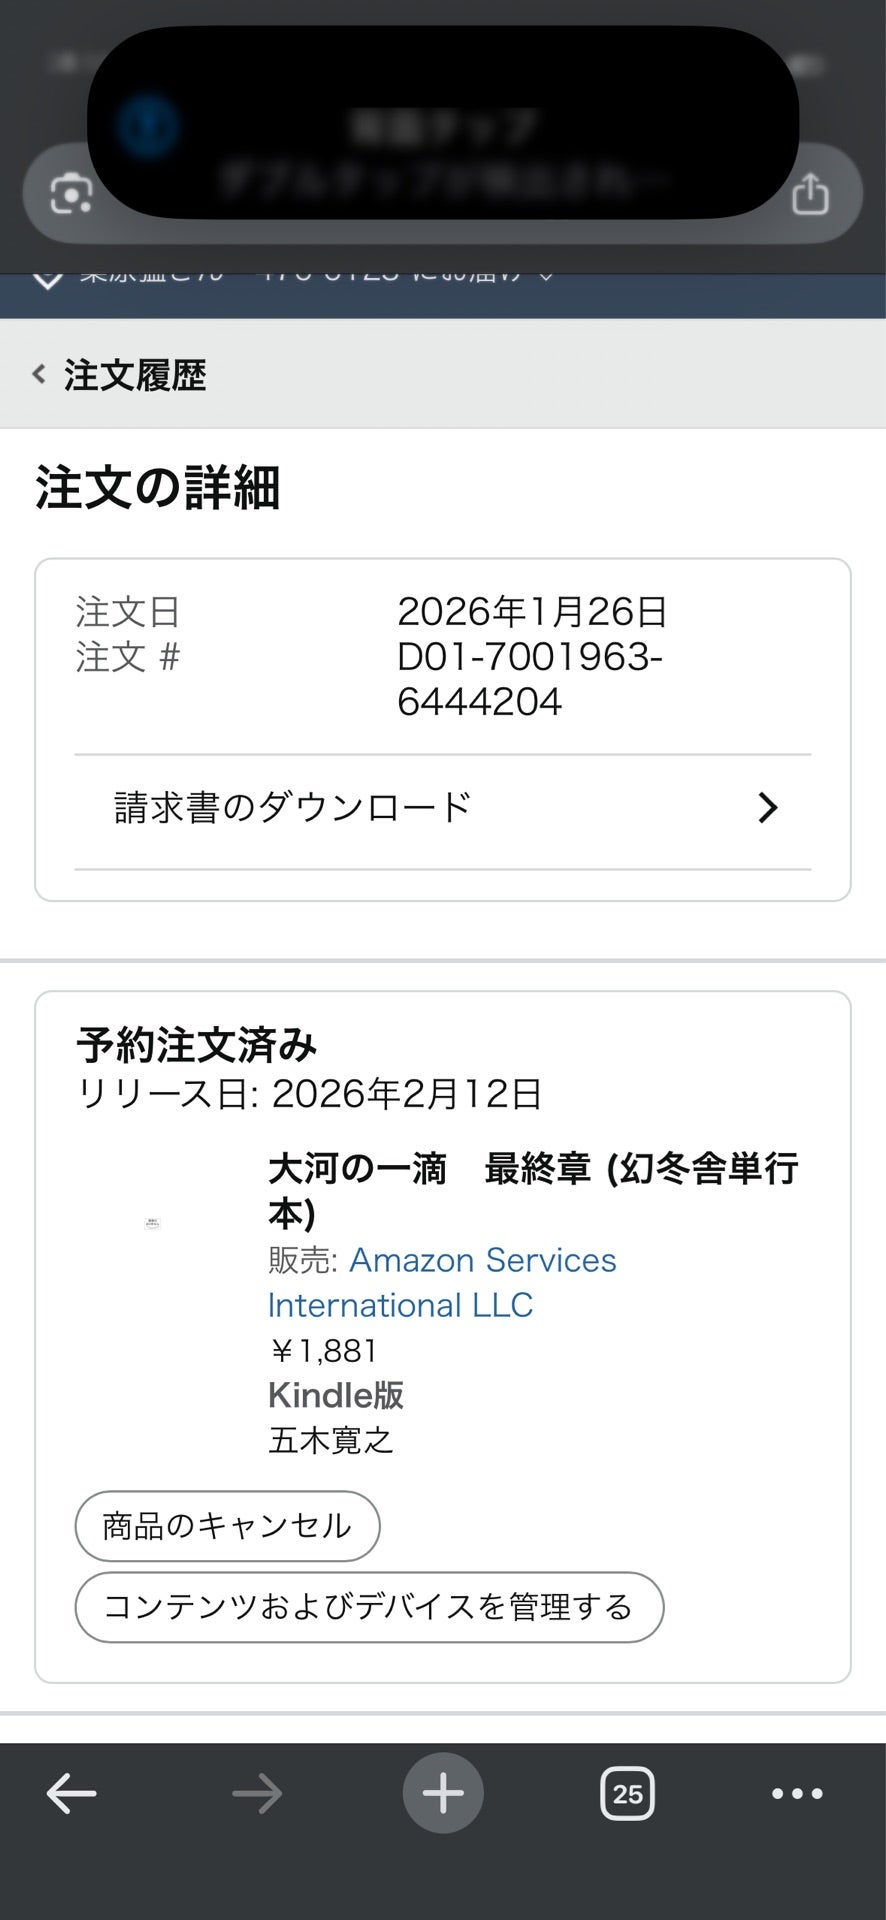Go back to 注文履歴

click(x=135, y=375)
